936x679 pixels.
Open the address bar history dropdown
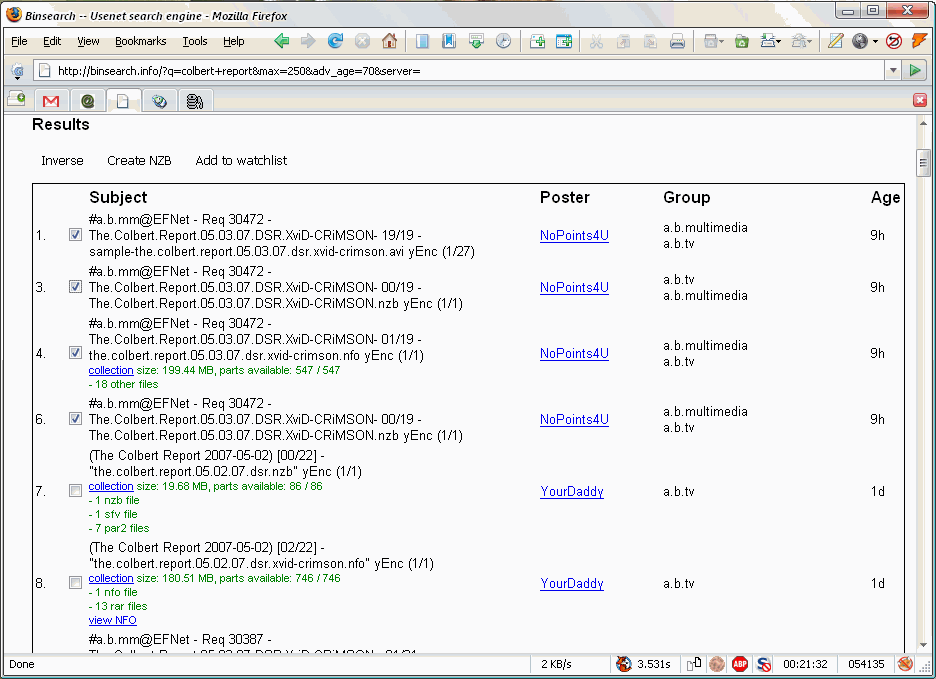tap(893, 70)
